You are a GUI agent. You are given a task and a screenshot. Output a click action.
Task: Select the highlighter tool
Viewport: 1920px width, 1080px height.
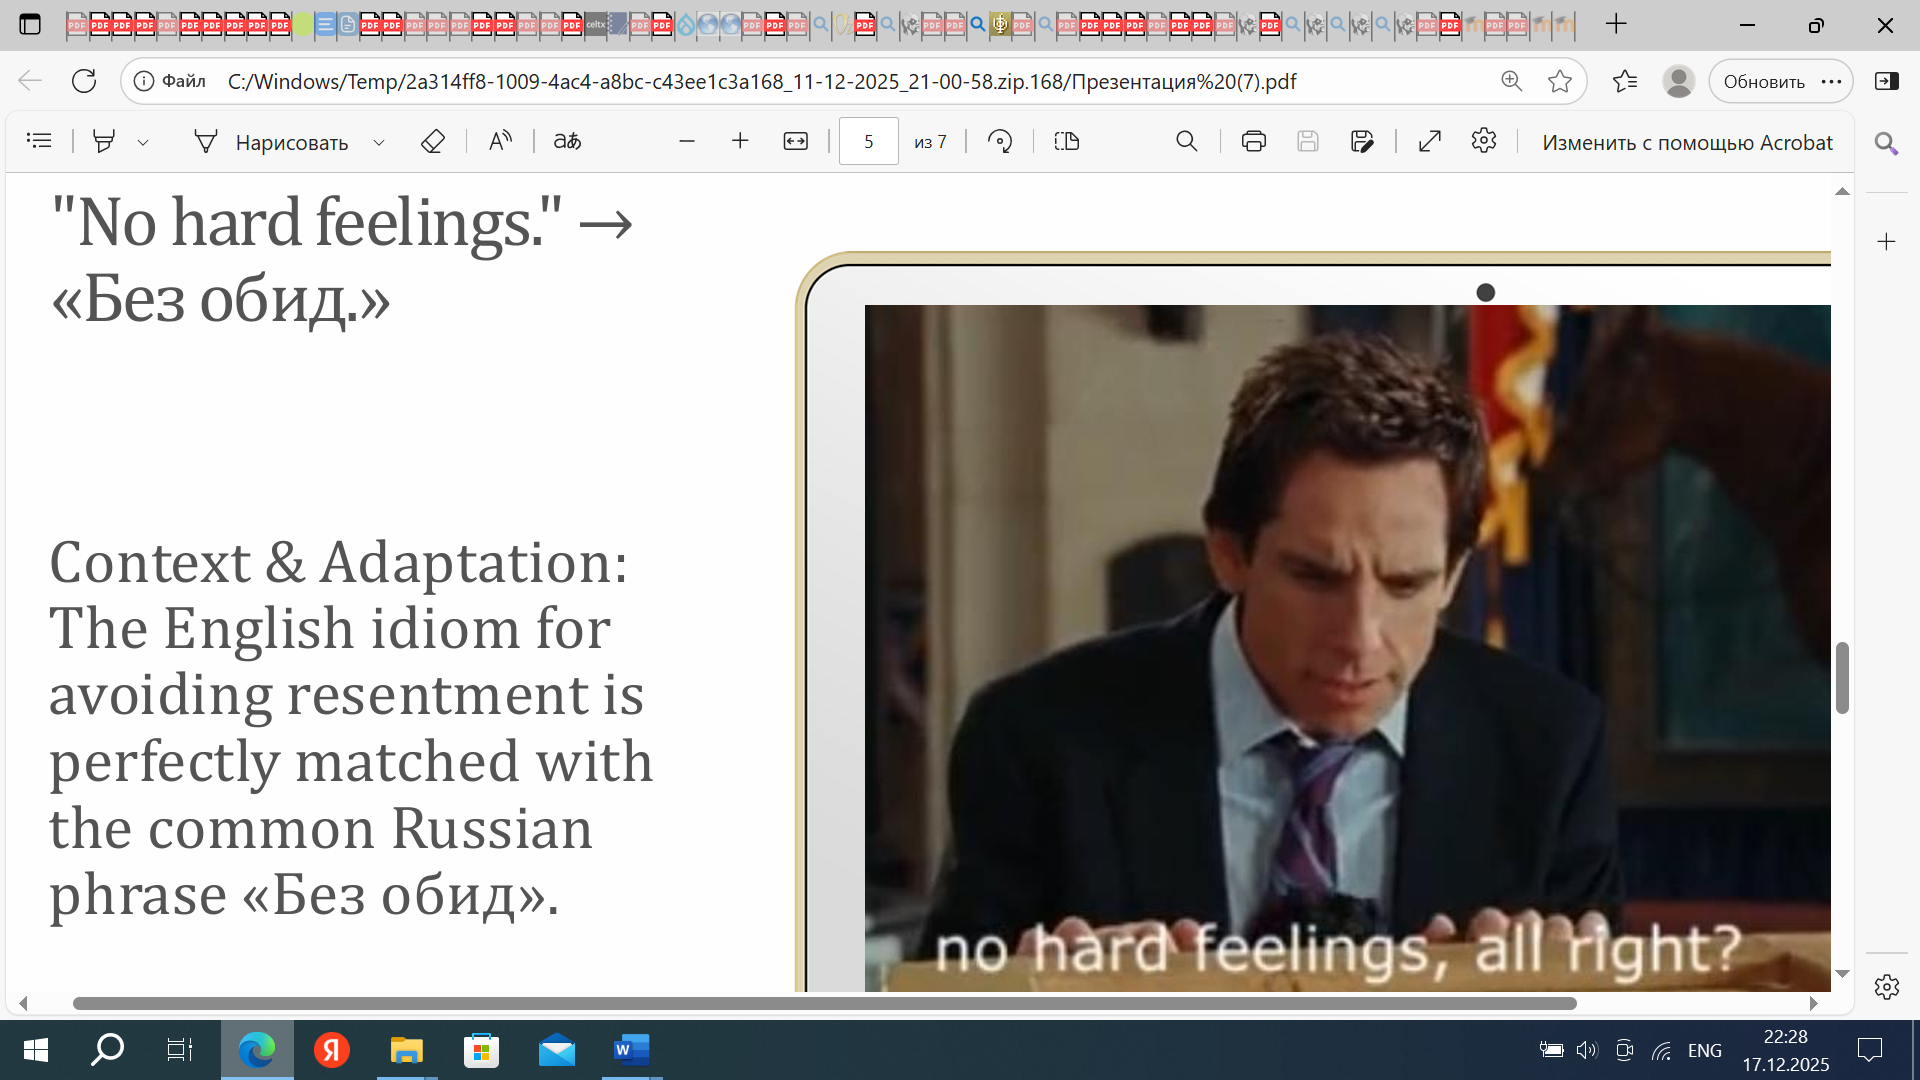[x=103, y=141]
